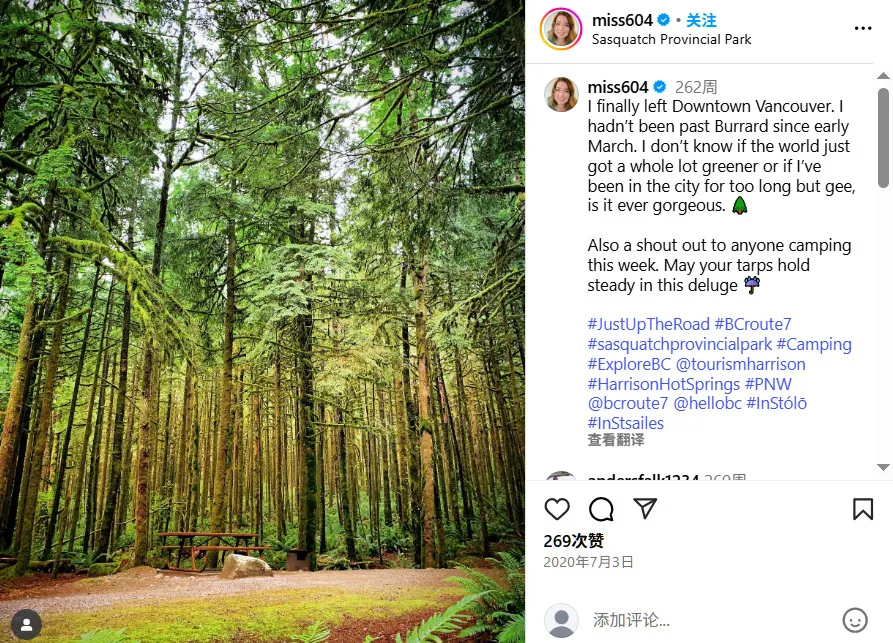Click the 查看翻译 translation link
893x643 pixels.
click(616, 440)
